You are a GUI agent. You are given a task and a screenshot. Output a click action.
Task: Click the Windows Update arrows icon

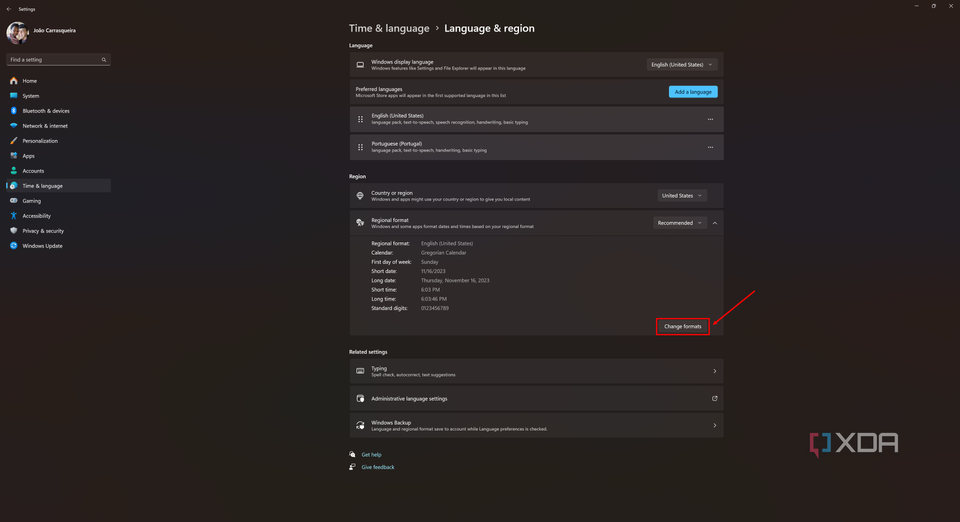click(13, 245)
